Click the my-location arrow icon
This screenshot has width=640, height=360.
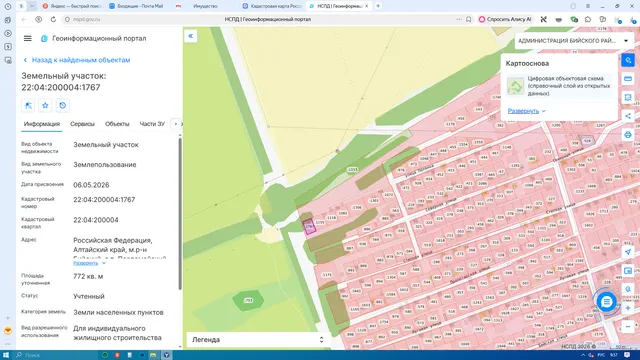628,252
